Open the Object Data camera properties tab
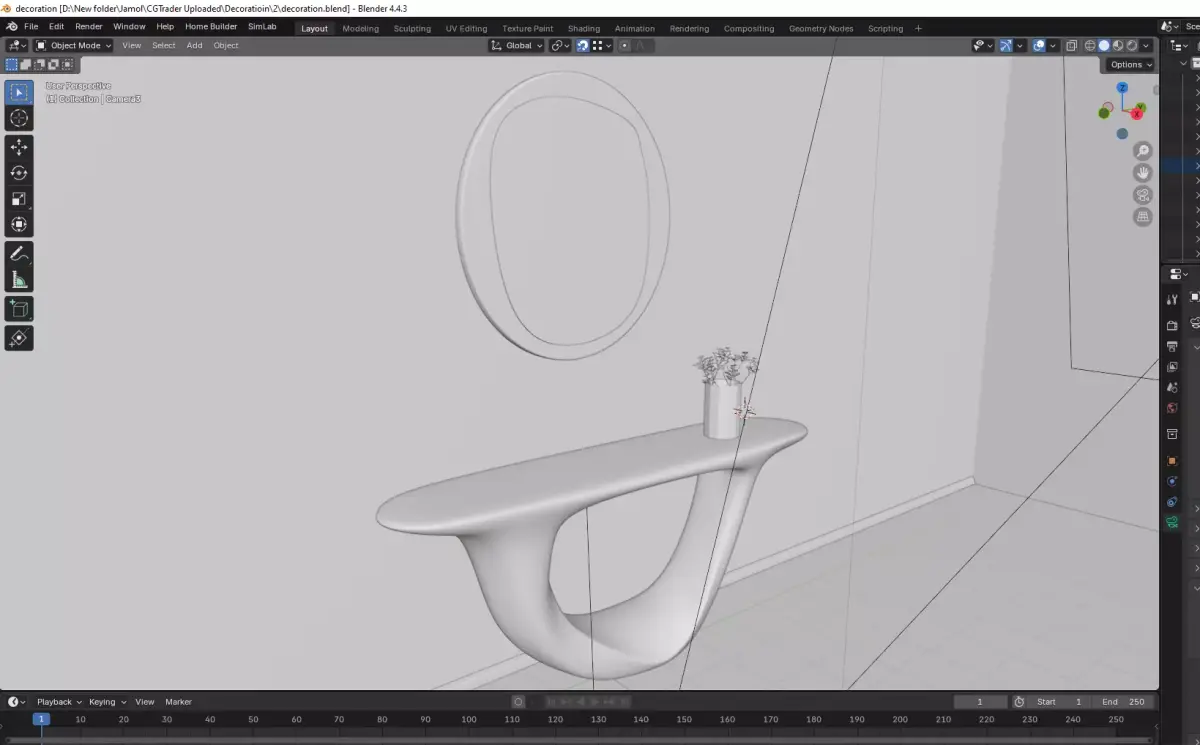 pyautogui.click(x=1172, y=522)
